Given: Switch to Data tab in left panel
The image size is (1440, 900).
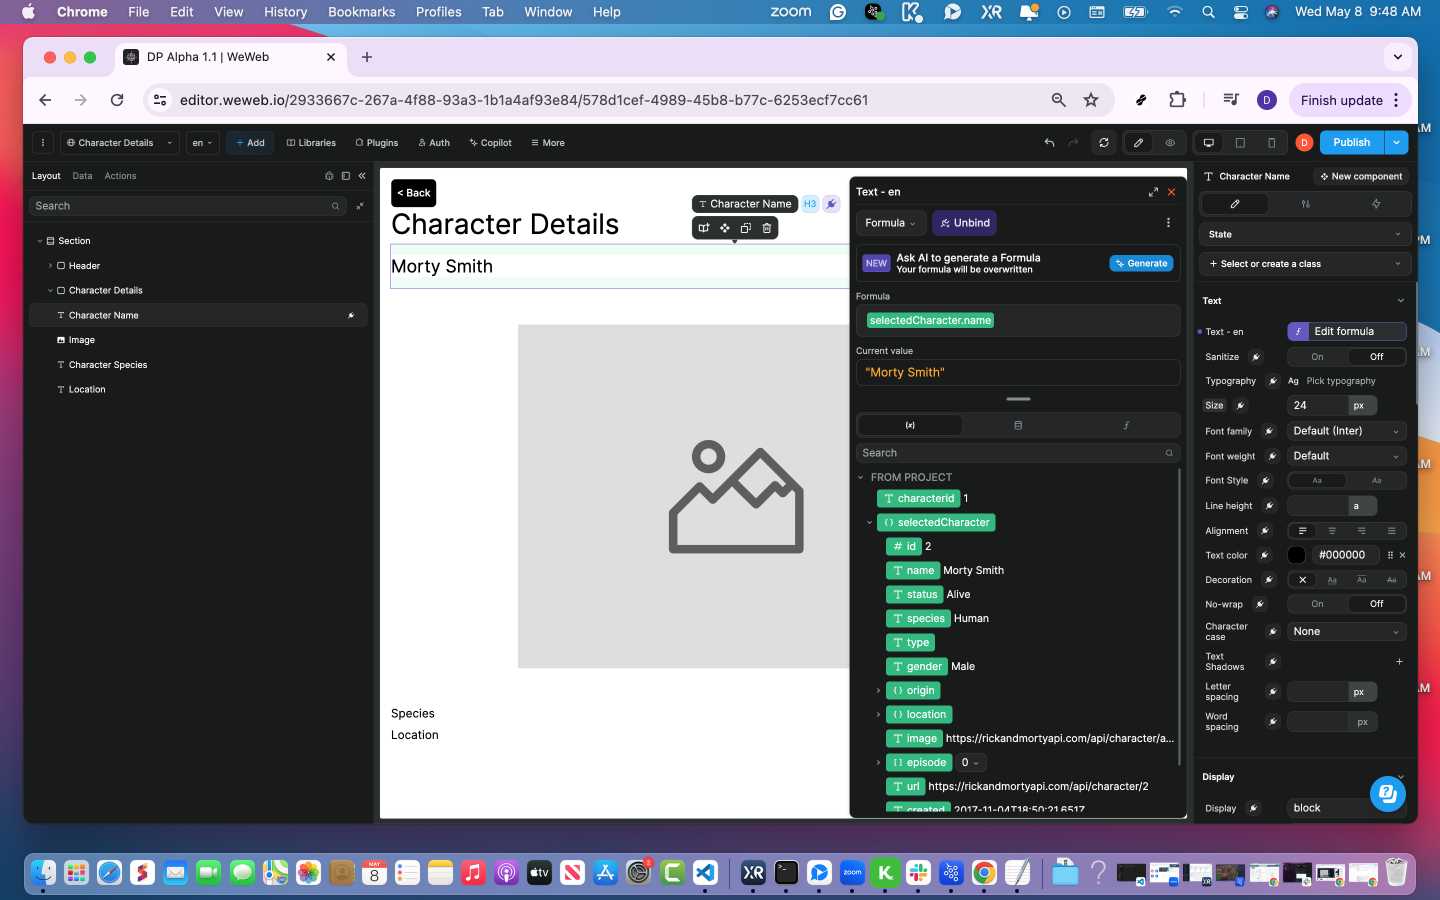Looking at the screenshot, I should pos(82,176).
